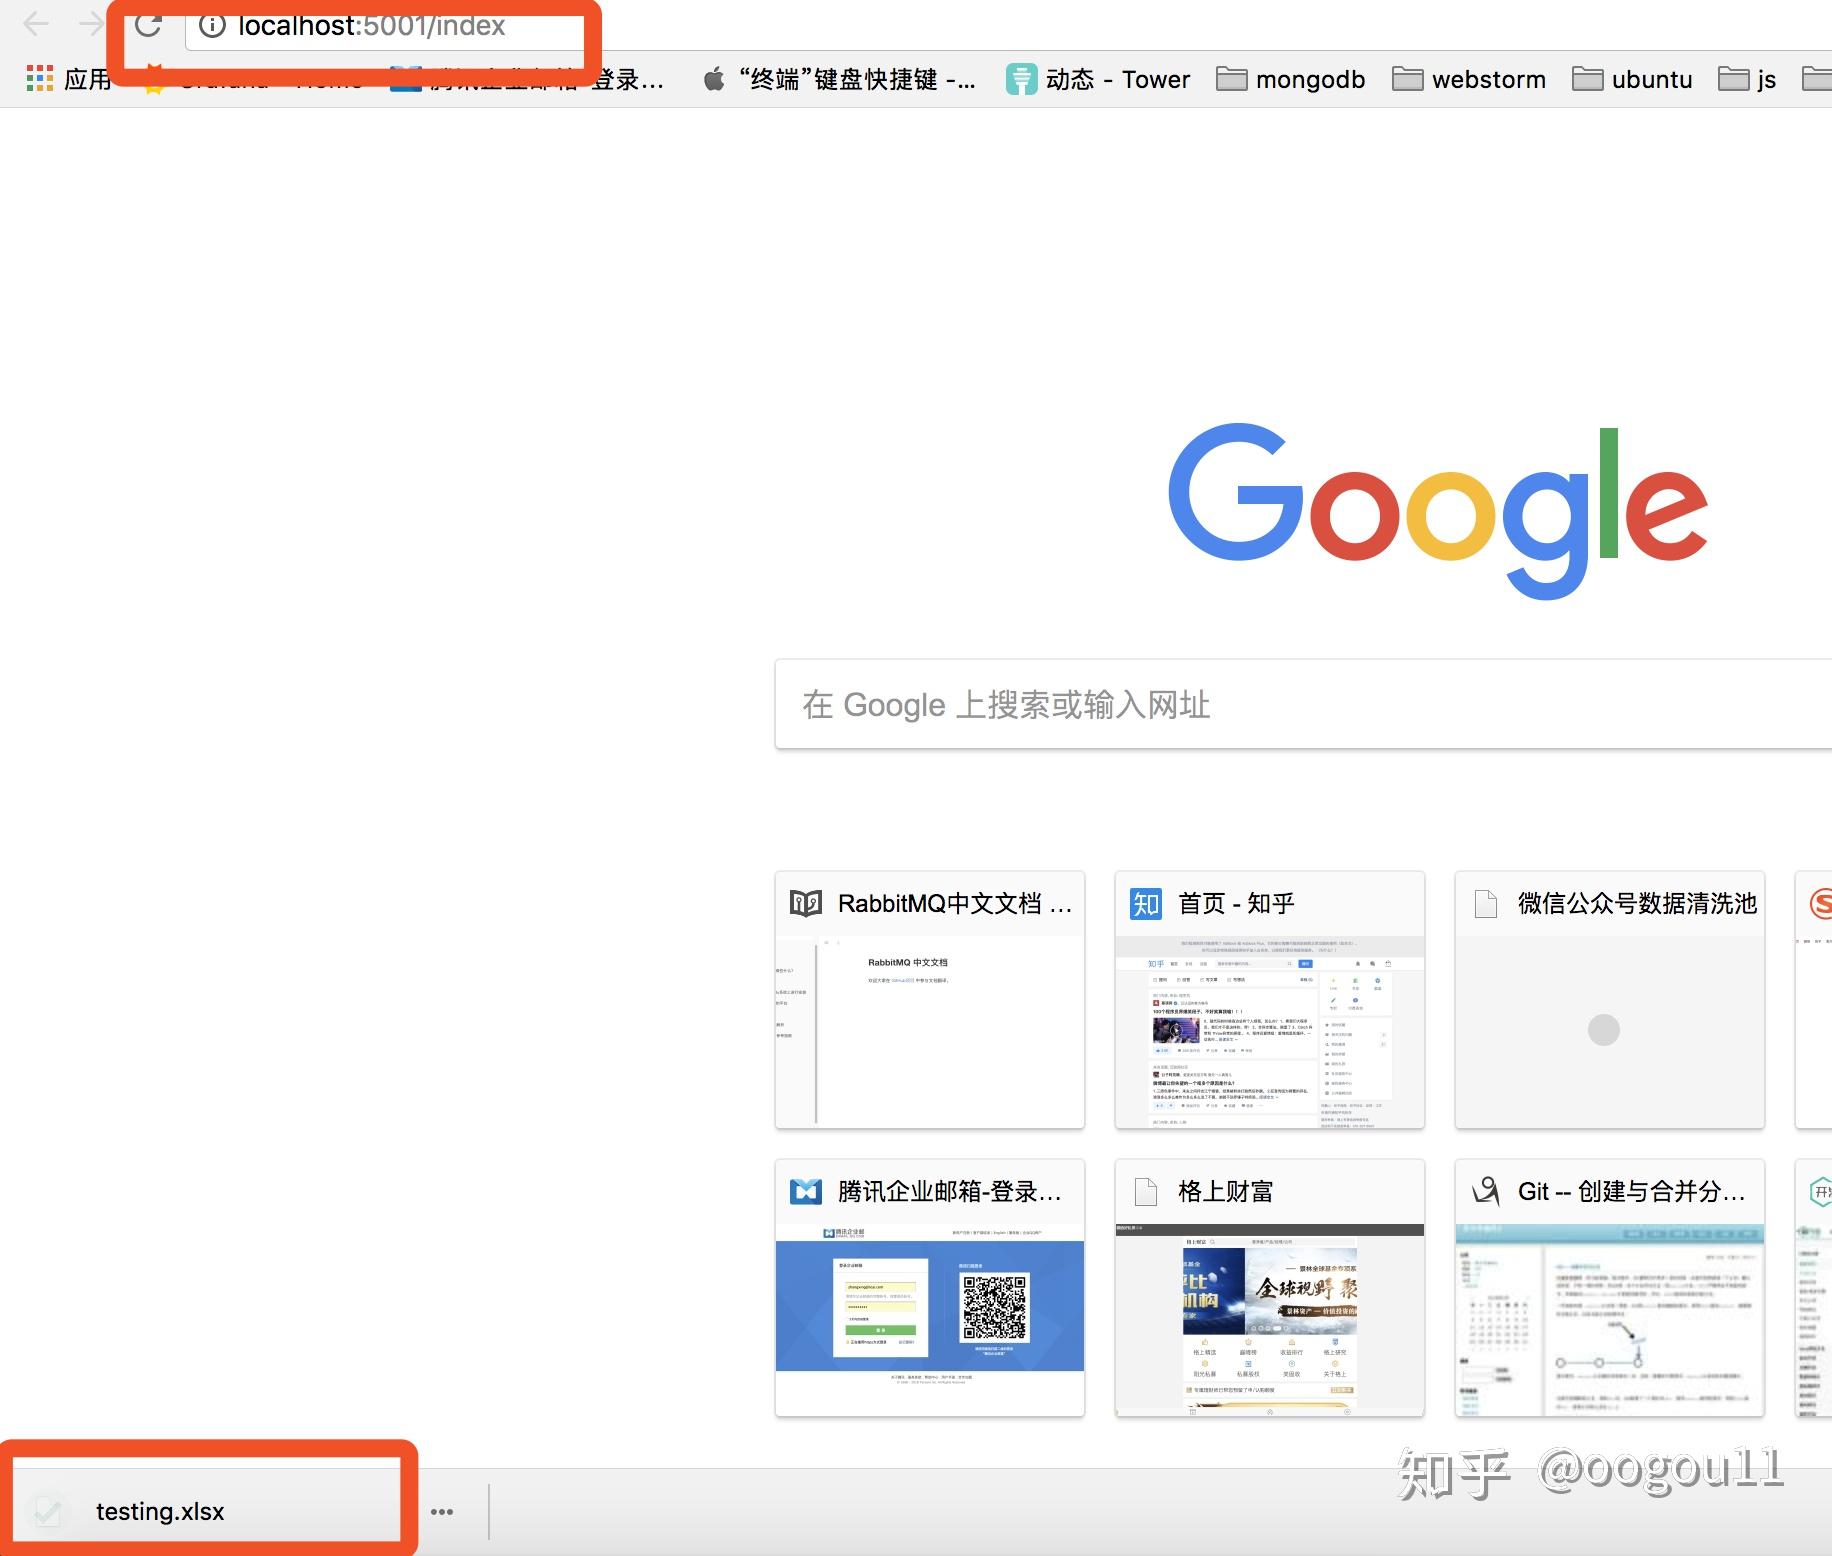This screenshot has width=1832, height=1556.
Task: Open the ubuntu bookmark folder
Action: [1632, 79]
